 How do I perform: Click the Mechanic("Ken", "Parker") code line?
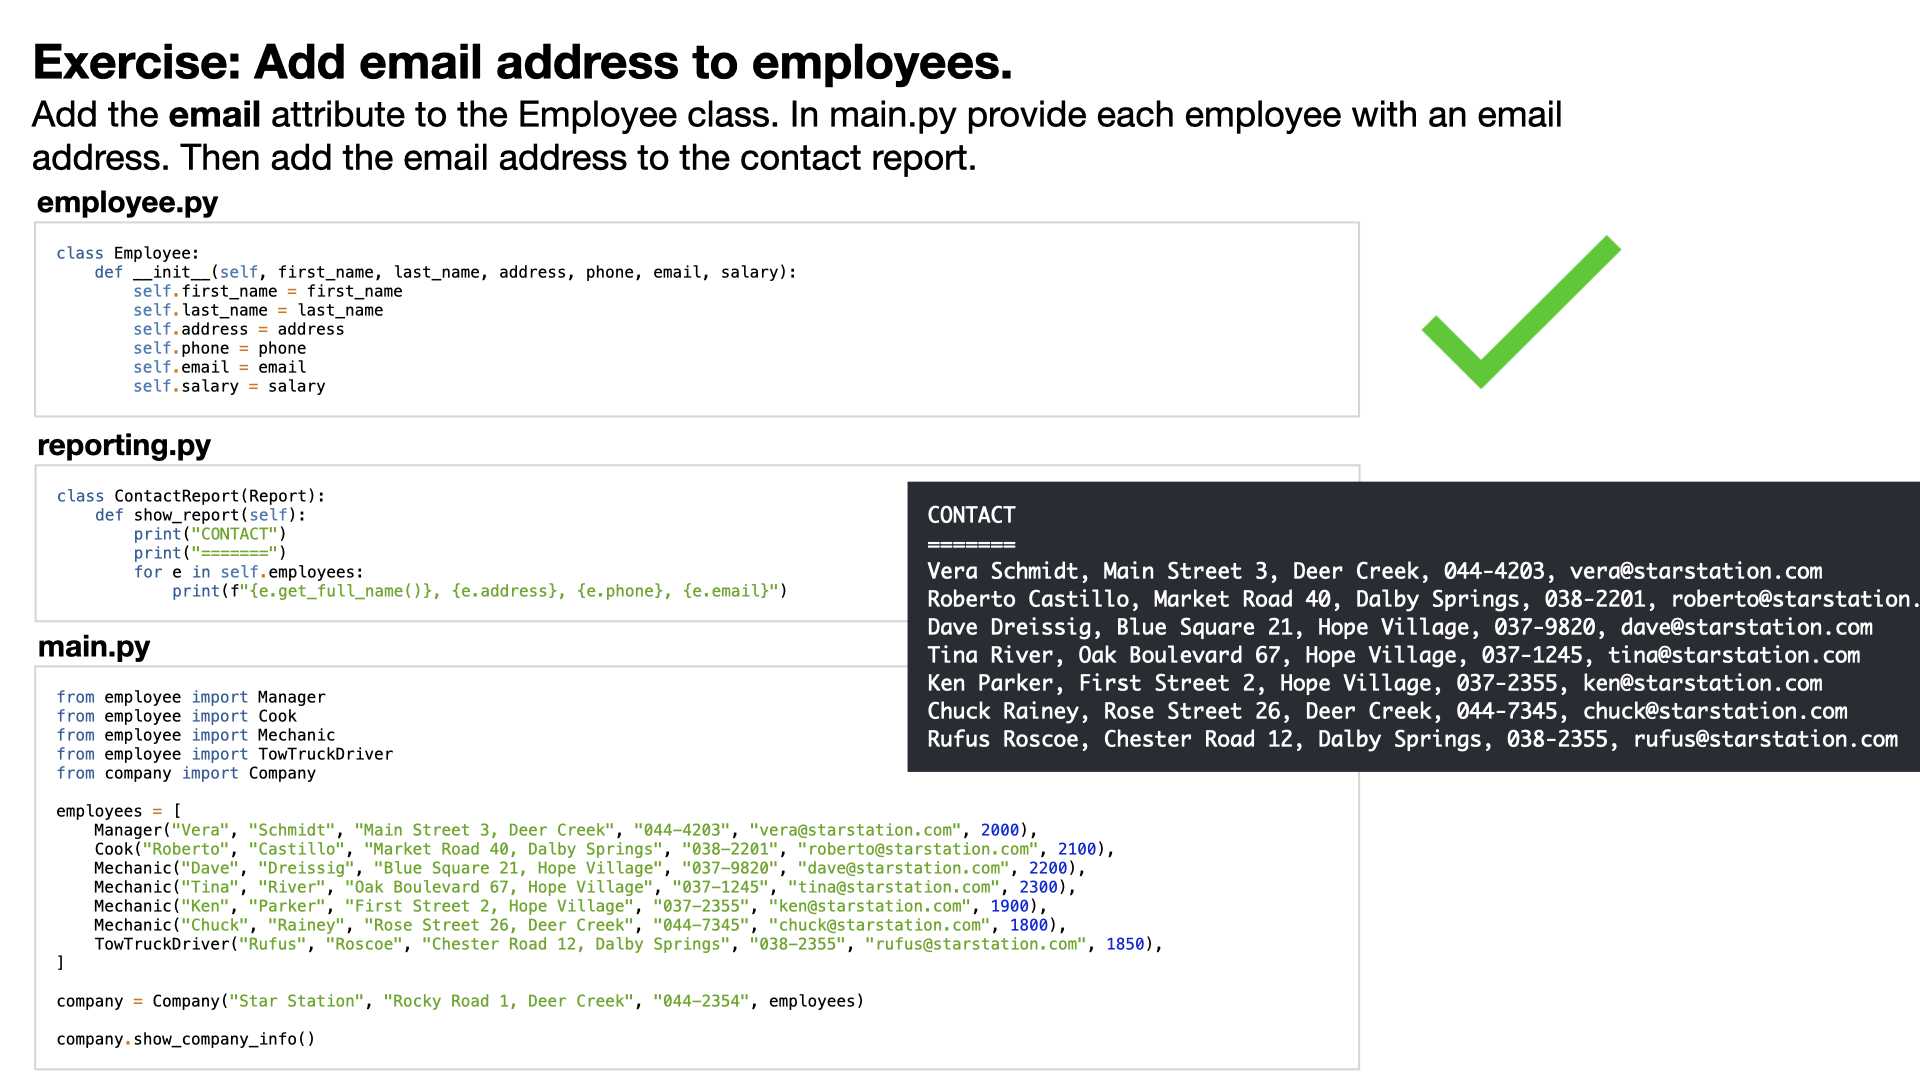click(571, 907)
